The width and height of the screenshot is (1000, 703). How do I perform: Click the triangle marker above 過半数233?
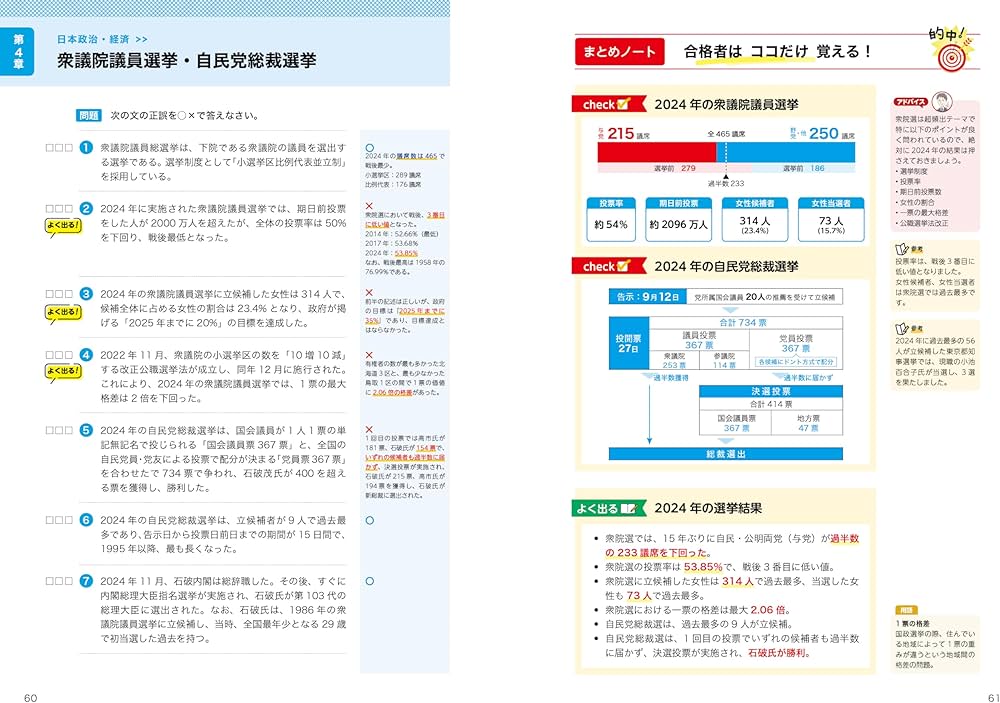[726, 176]
